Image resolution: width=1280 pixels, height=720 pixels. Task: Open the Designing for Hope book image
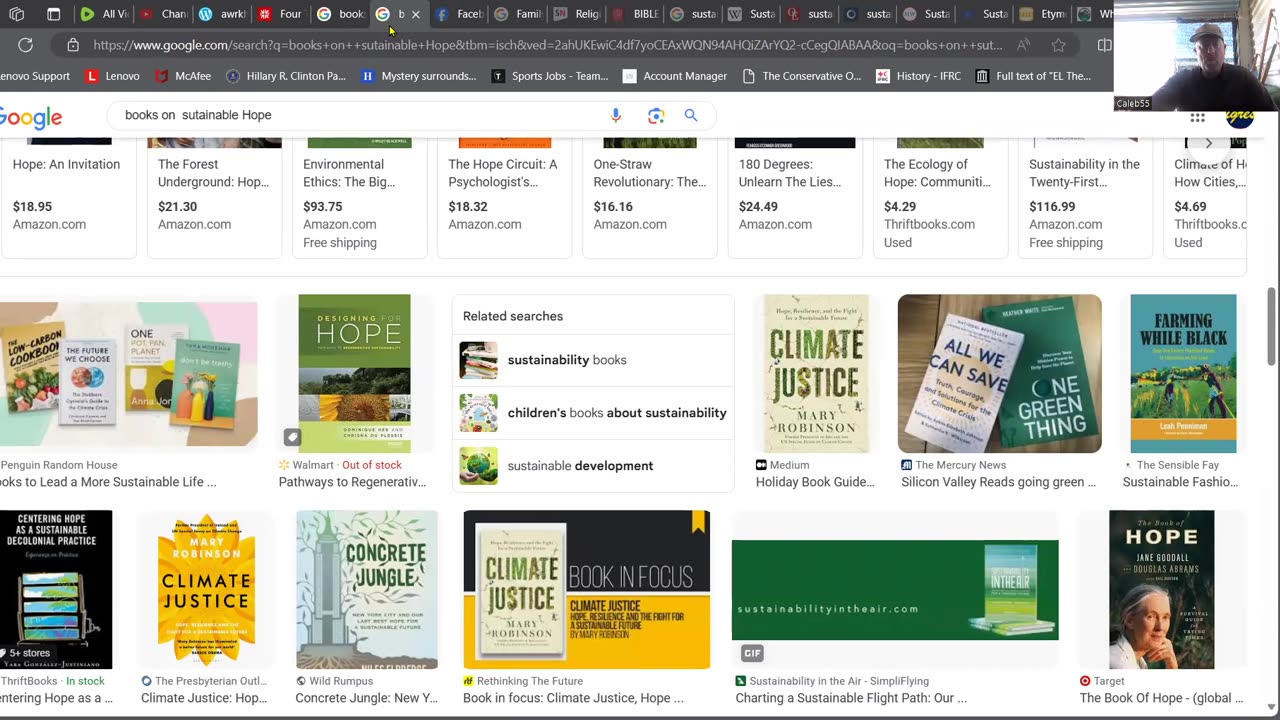pyautogui.click(x=354, y=373)
